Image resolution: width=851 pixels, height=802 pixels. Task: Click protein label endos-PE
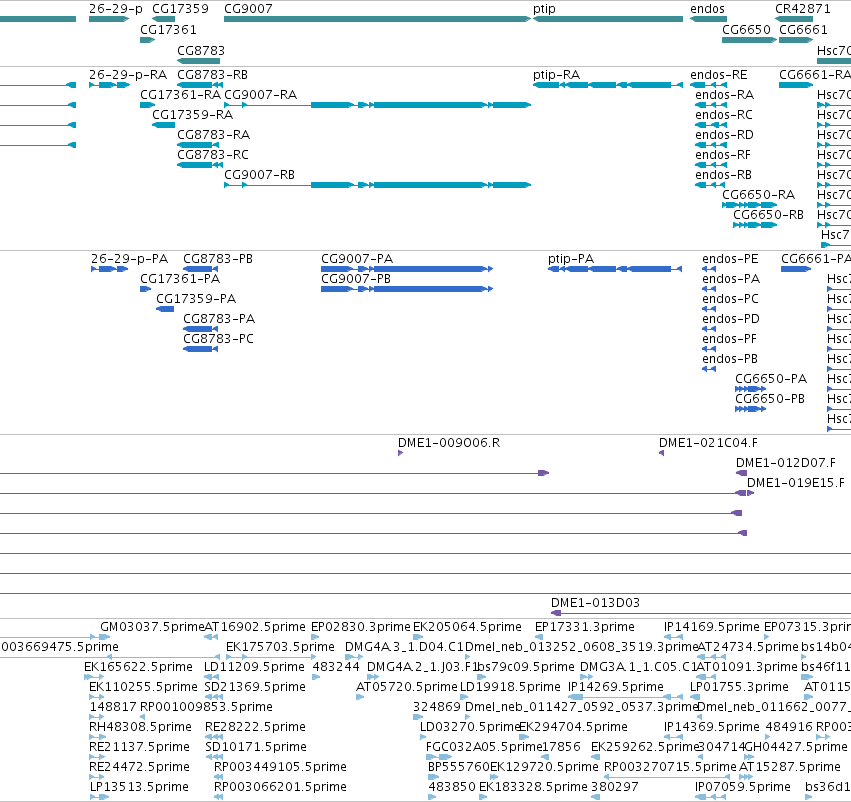click(x=730, y=259)
